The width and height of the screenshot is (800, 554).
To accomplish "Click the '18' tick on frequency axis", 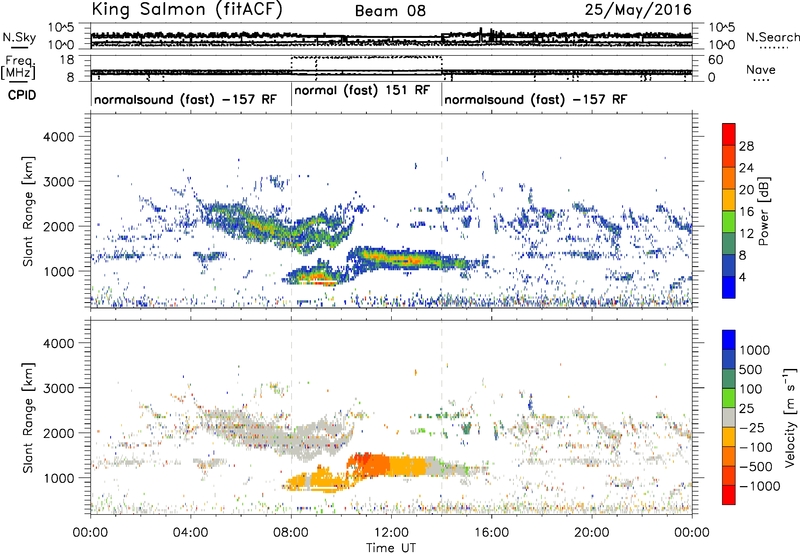I will click(x=67, y=60).
